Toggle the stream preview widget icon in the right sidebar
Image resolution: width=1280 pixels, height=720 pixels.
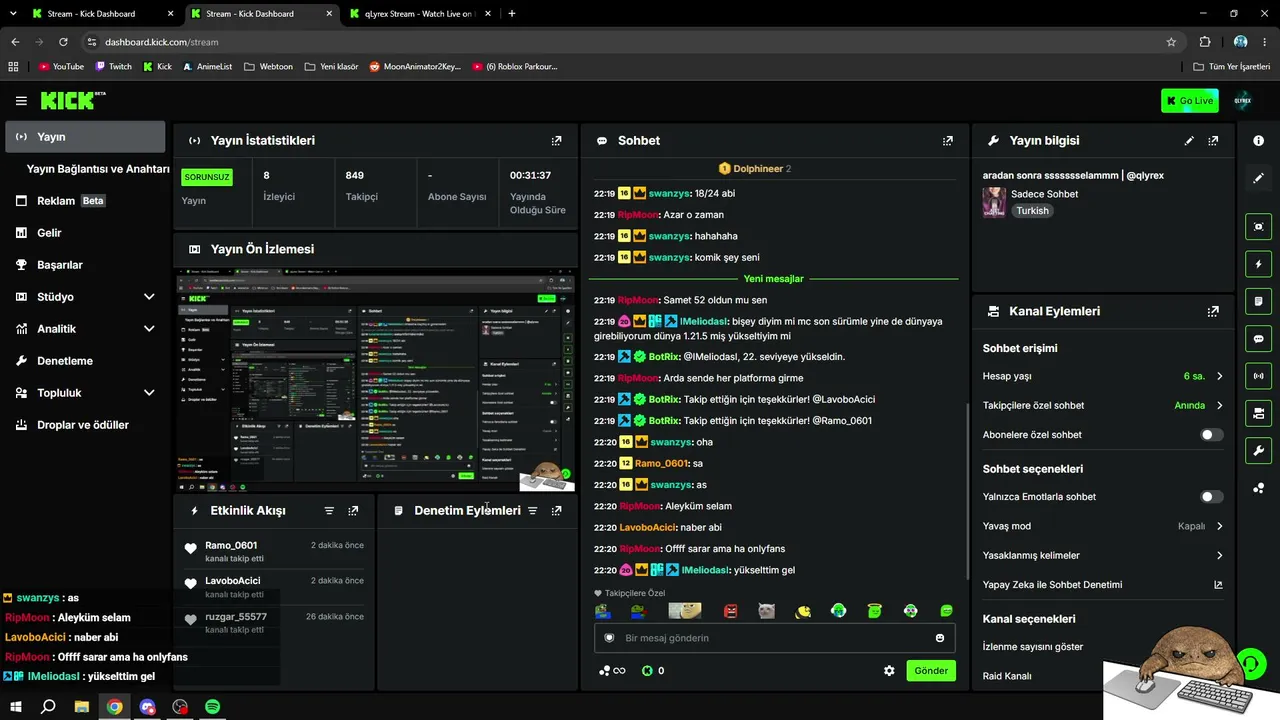(1259, 227)
